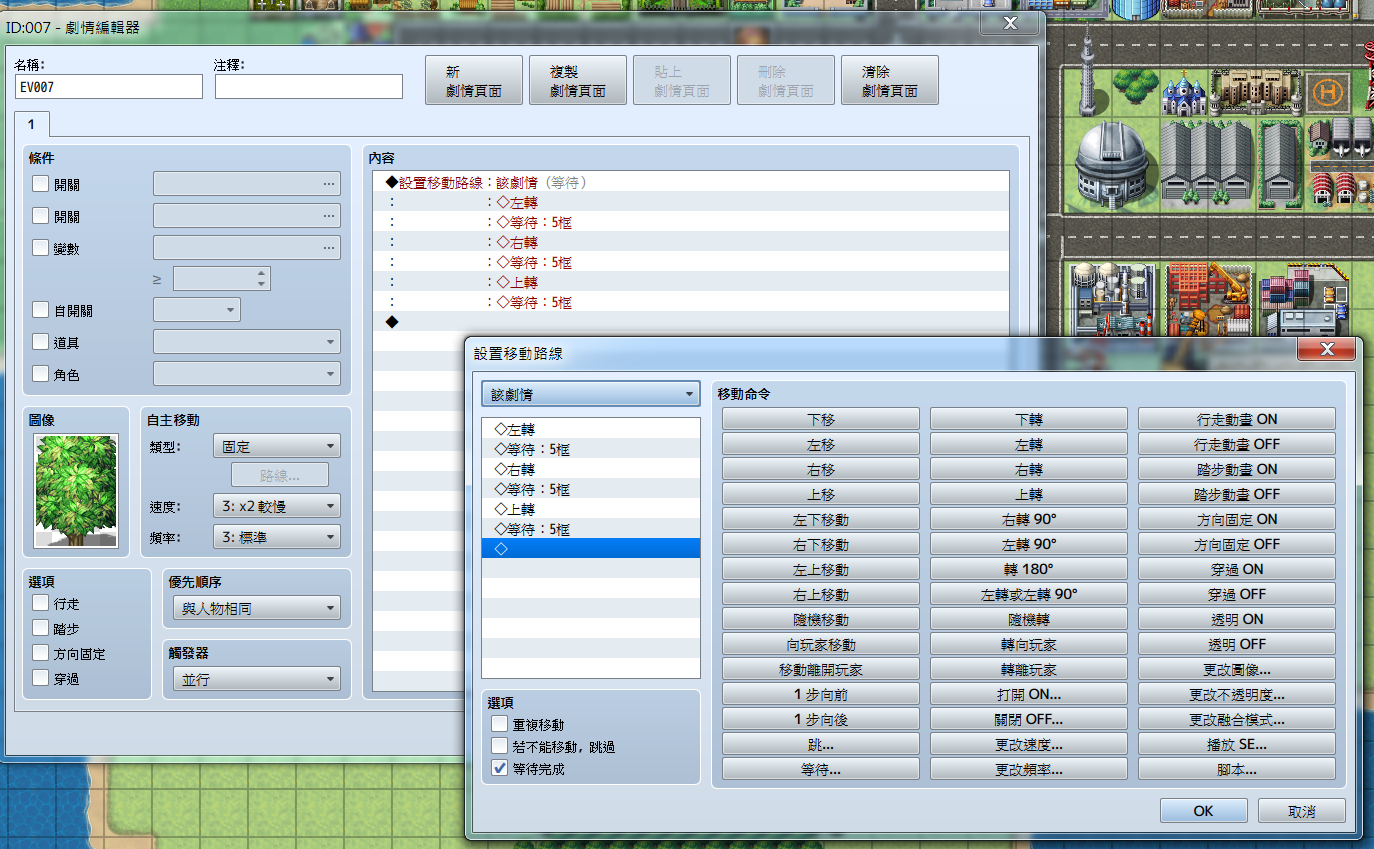Screen dimensions: 1374x849
Task: Select event page tab 1
Action: (32, 125)
